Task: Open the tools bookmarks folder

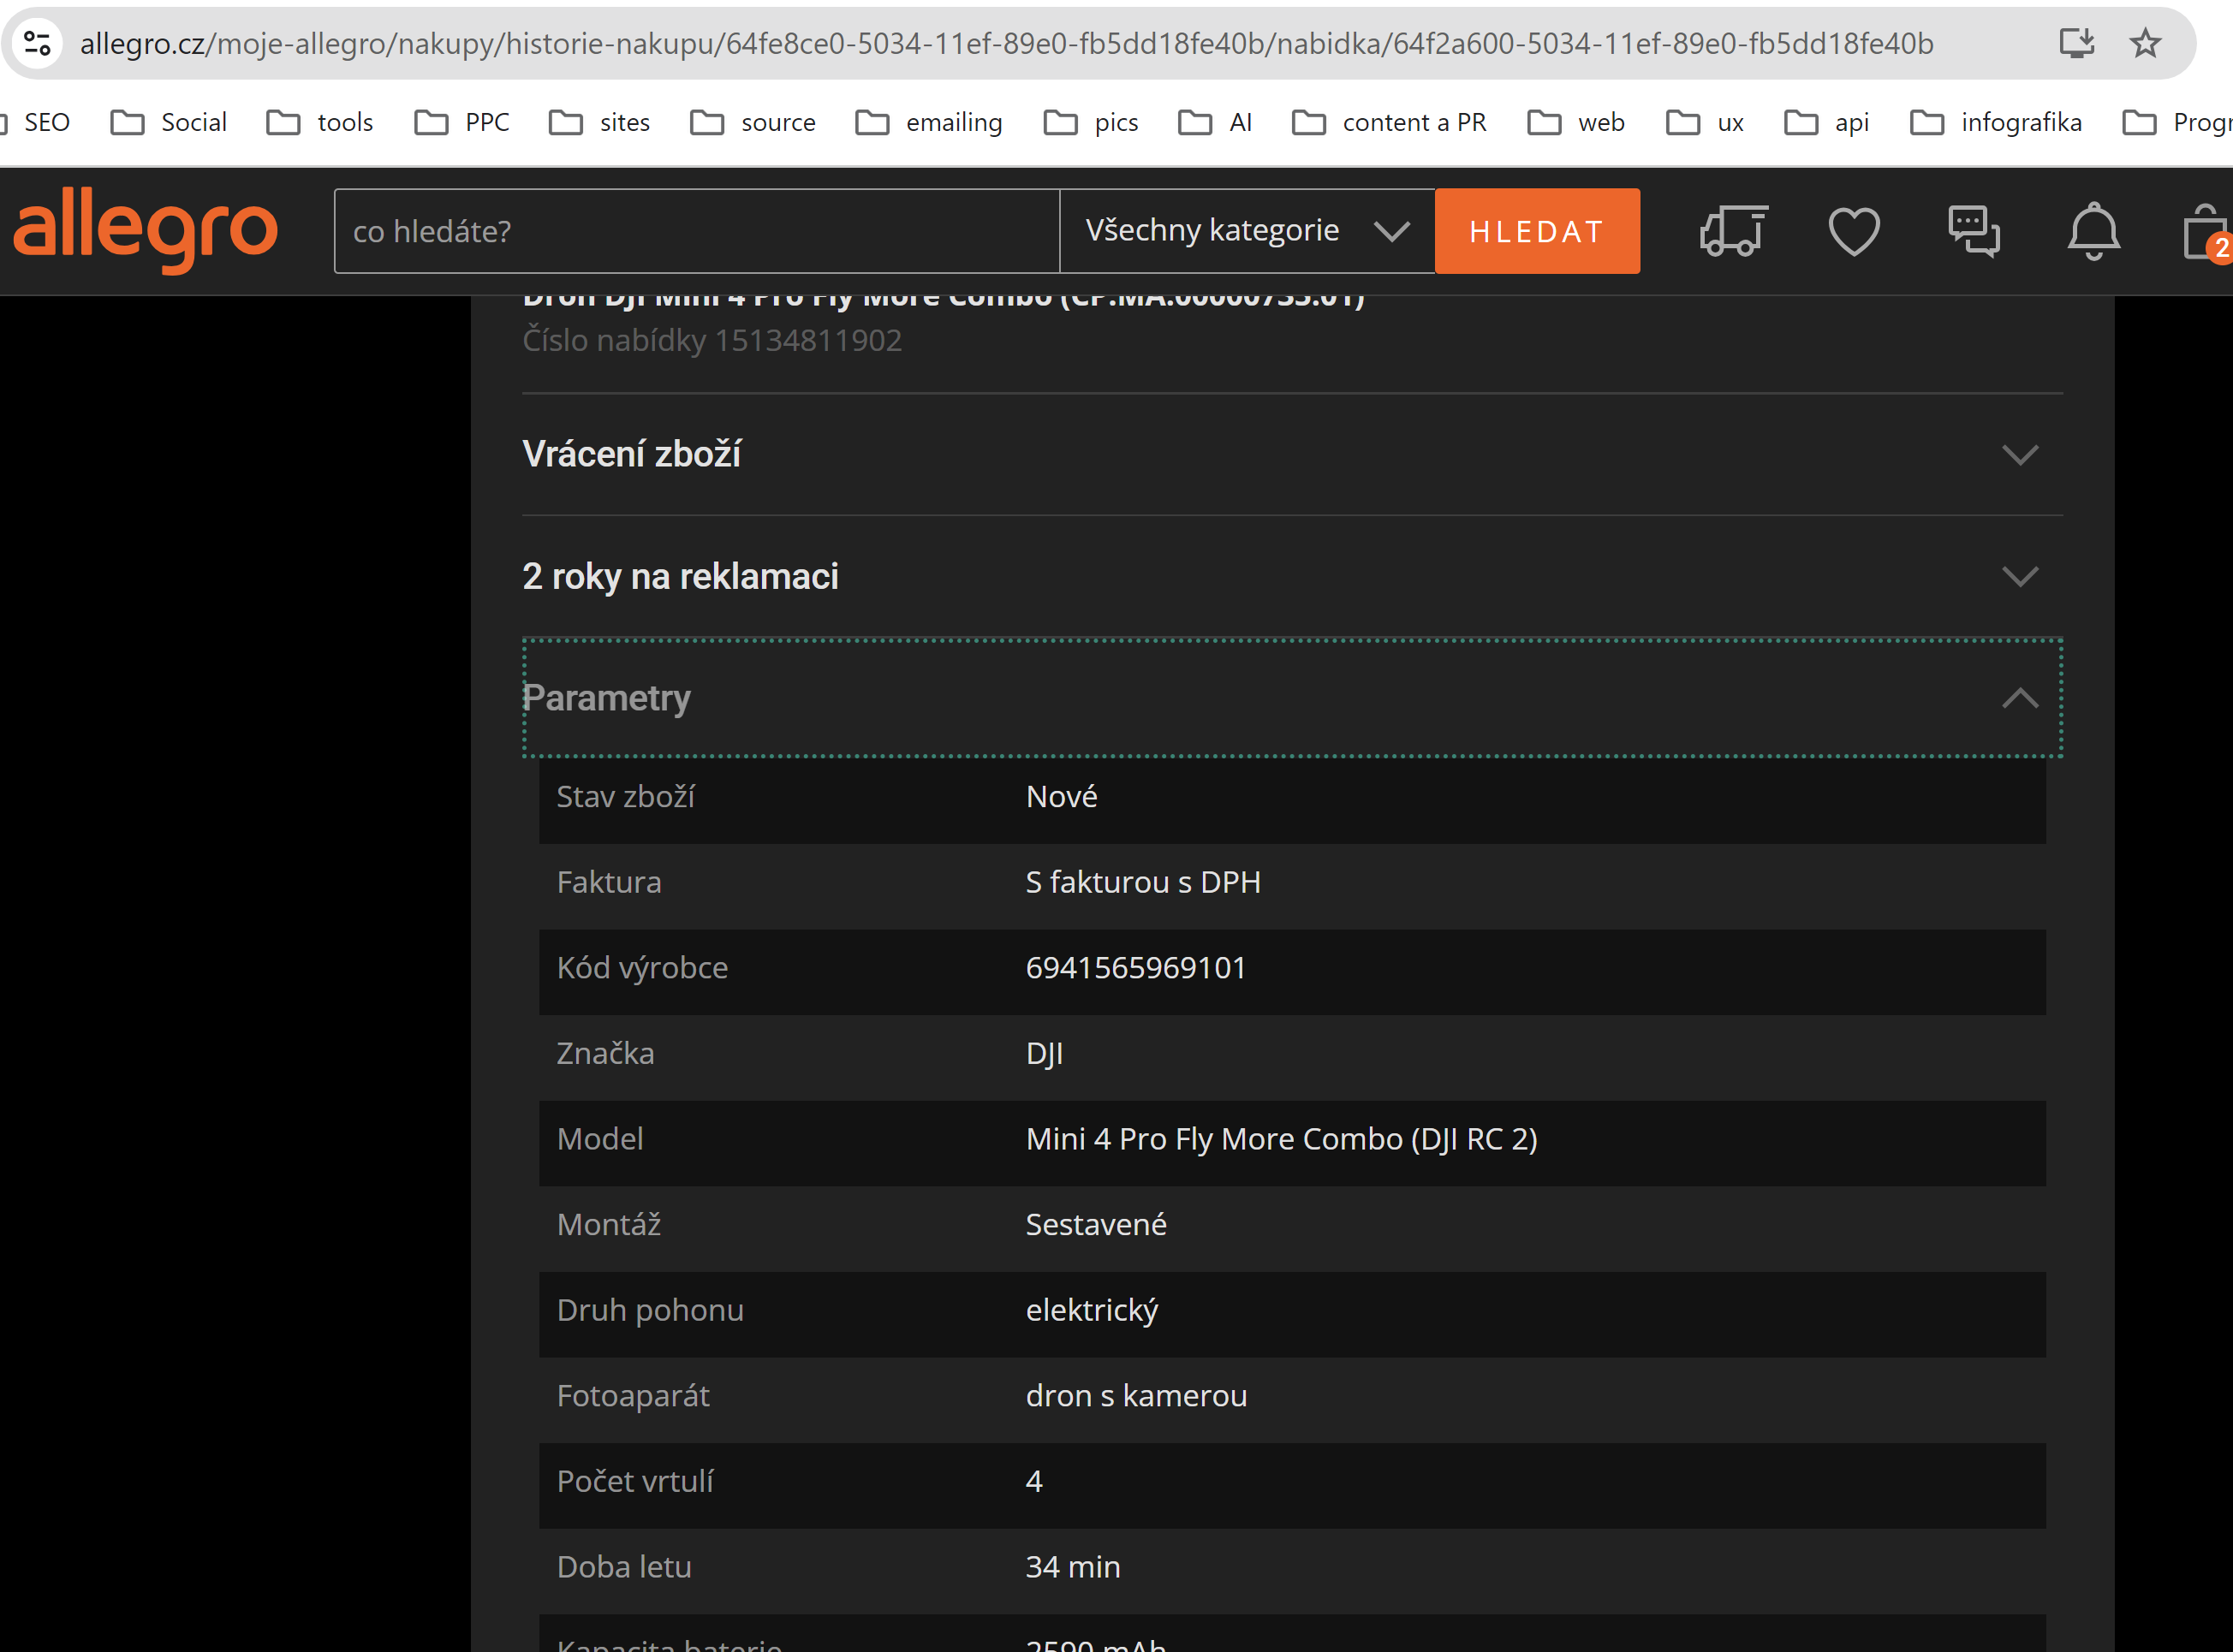Action: click(320, 122)
